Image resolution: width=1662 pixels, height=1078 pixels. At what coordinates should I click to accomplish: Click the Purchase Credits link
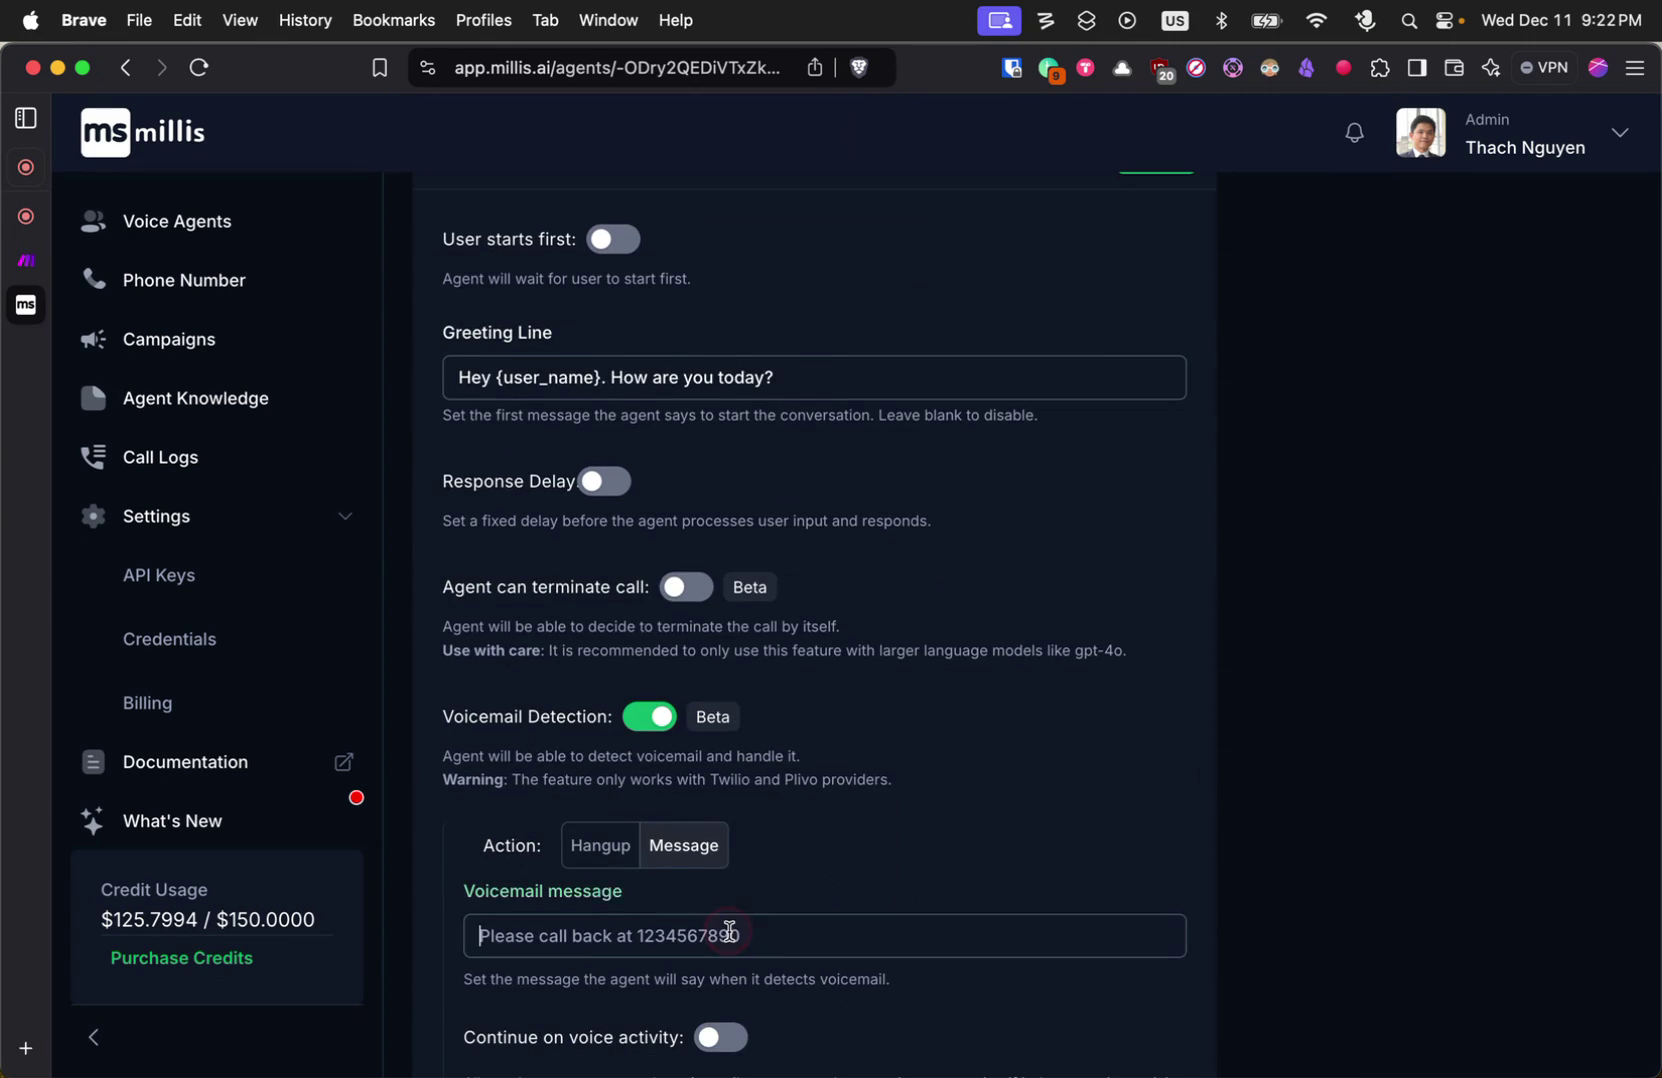click(181, 957)
